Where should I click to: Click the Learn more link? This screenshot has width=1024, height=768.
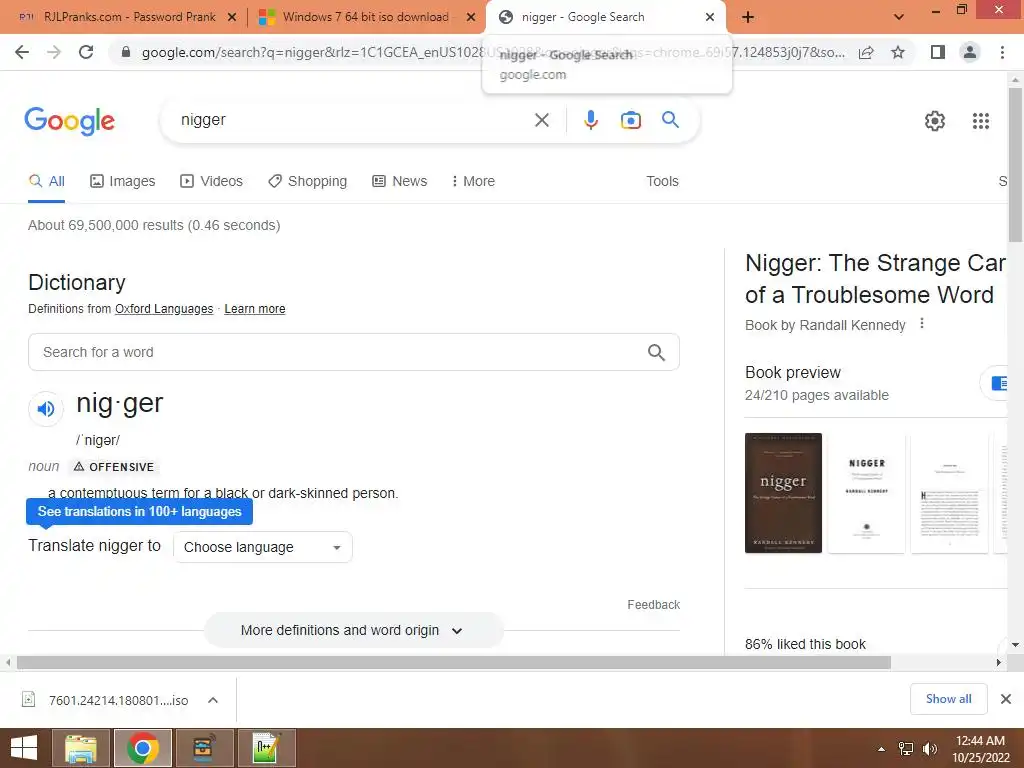point(255,309)
